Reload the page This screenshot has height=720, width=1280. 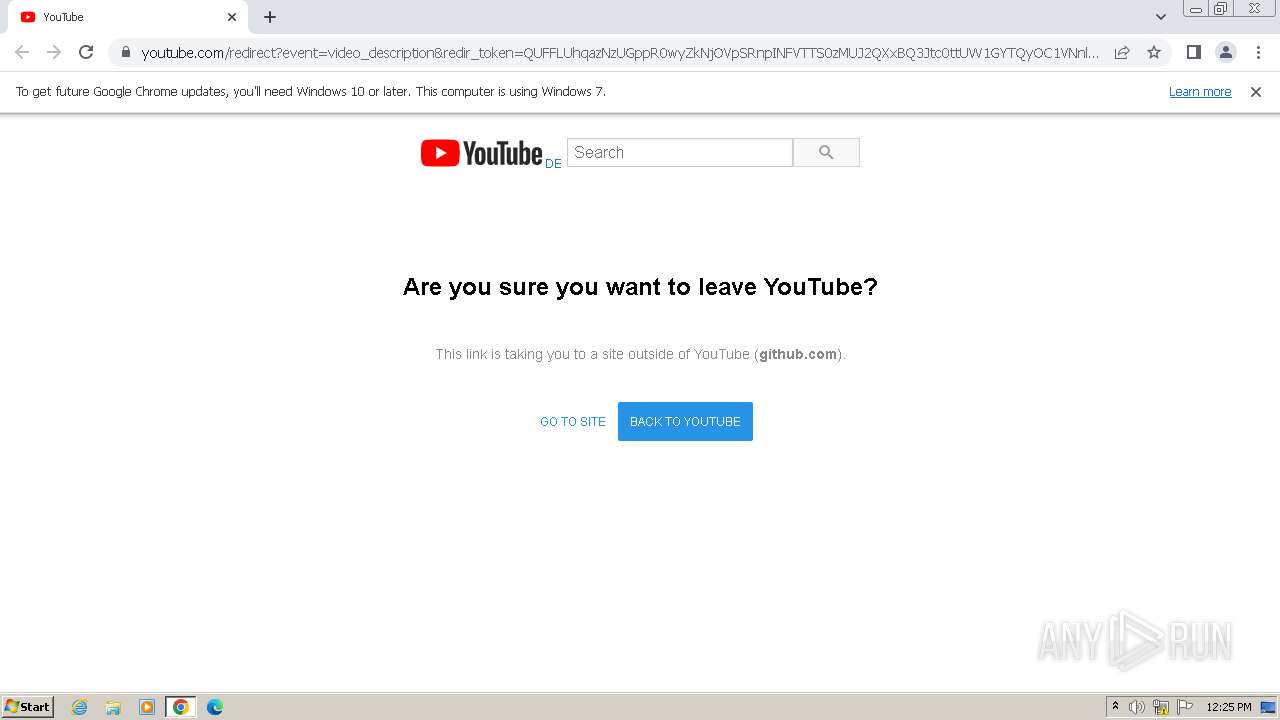point(86,52)
